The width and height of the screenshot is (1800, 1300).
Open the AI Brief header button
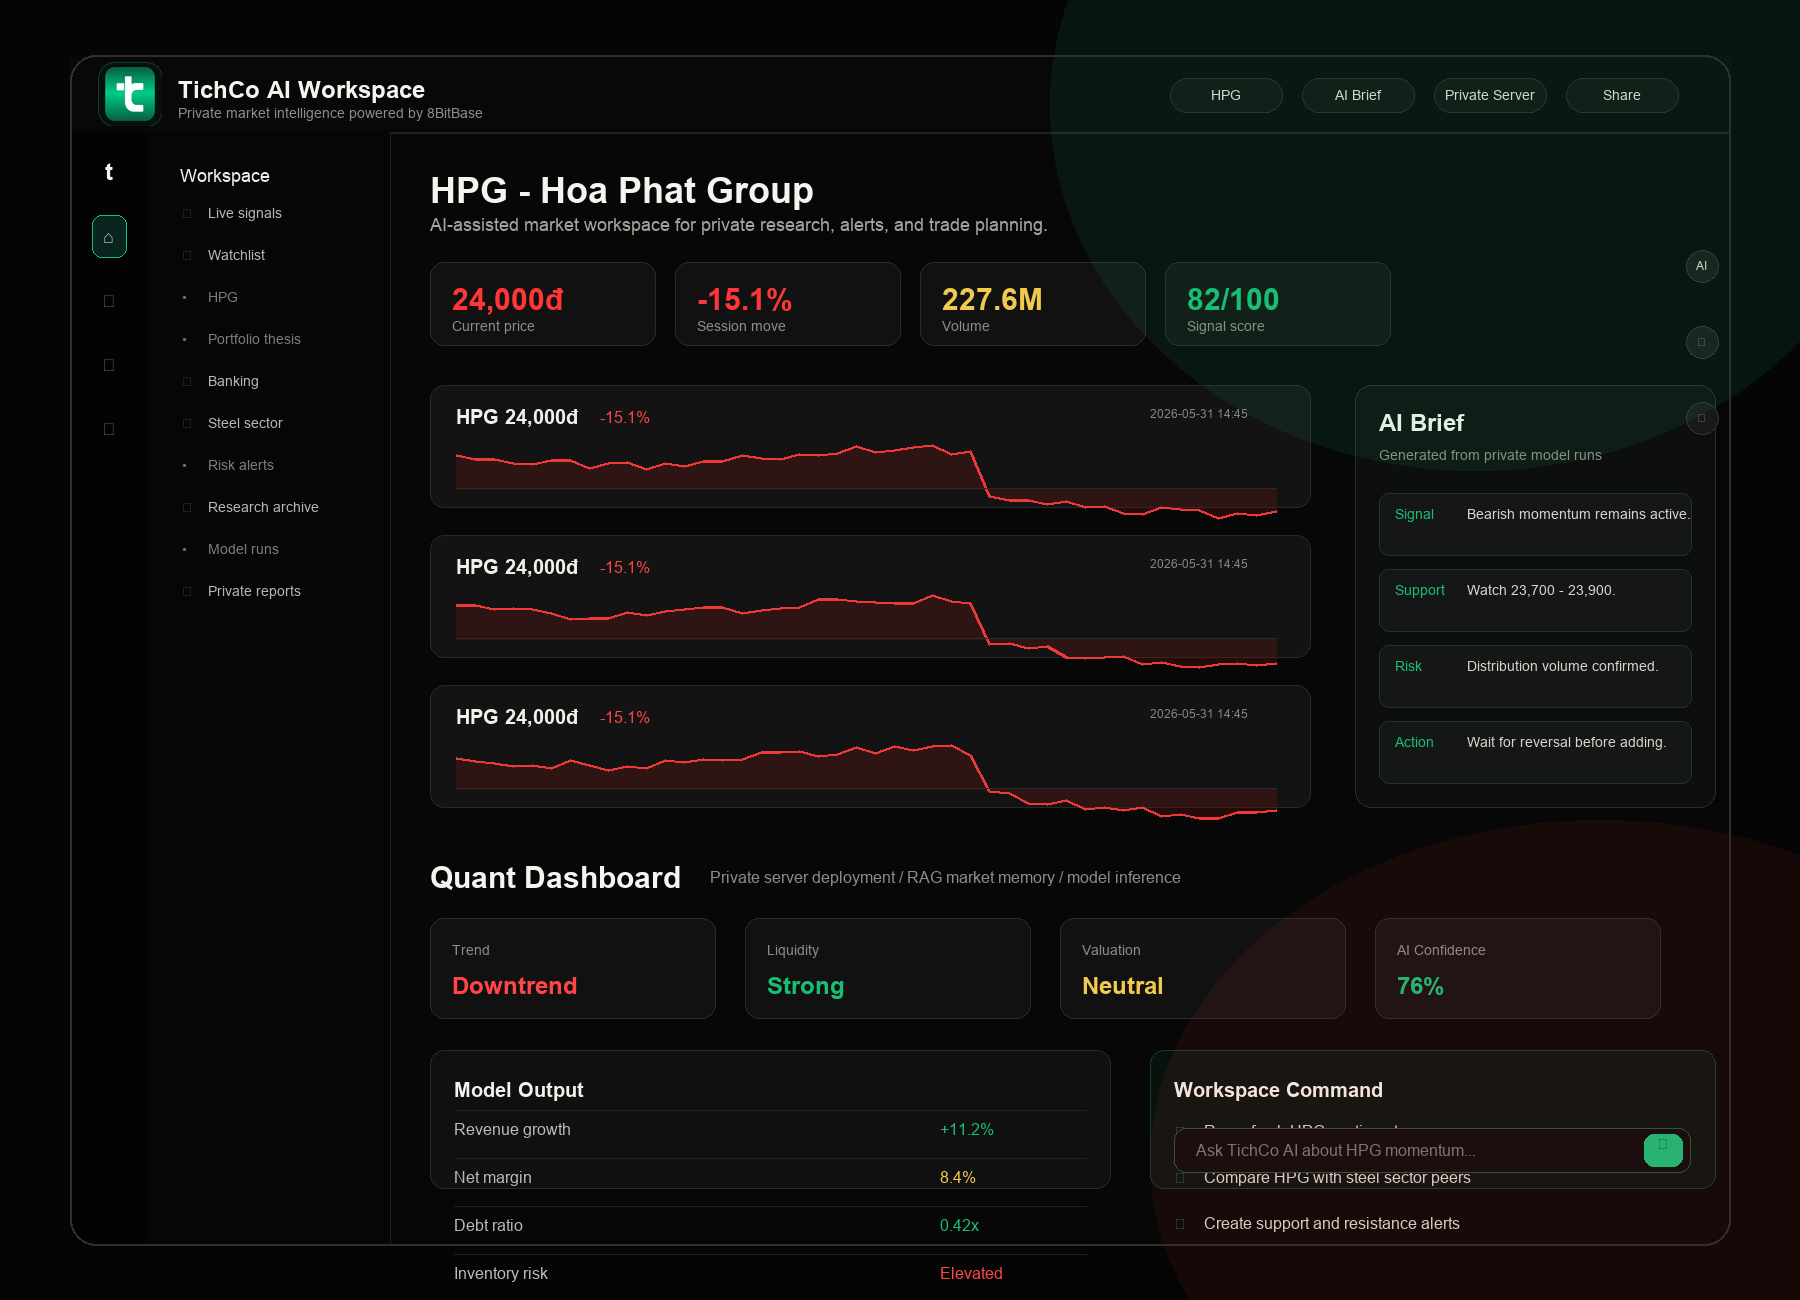coord(1358,95)
